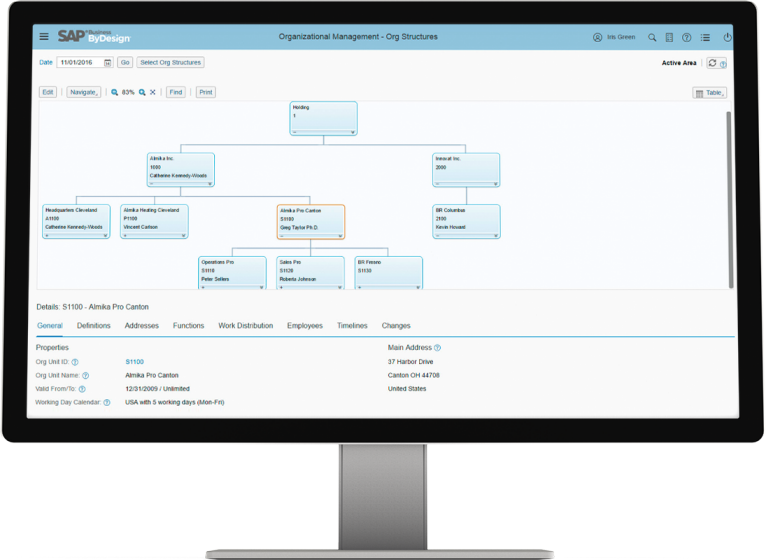Viewport: 766px width, 560px height.
Task: Click help icon beside Org Unit ID
Action: click(75, 361)
